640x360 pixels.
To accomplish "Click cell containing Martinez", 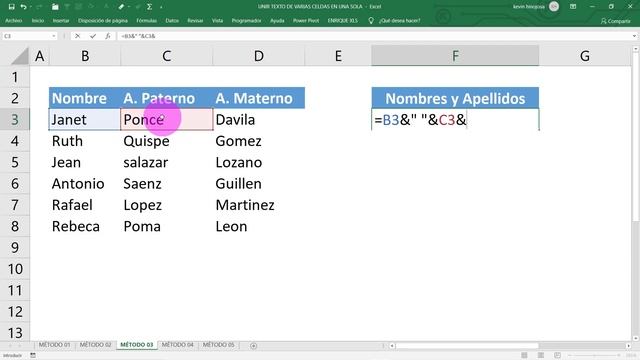I will point(259,205).
